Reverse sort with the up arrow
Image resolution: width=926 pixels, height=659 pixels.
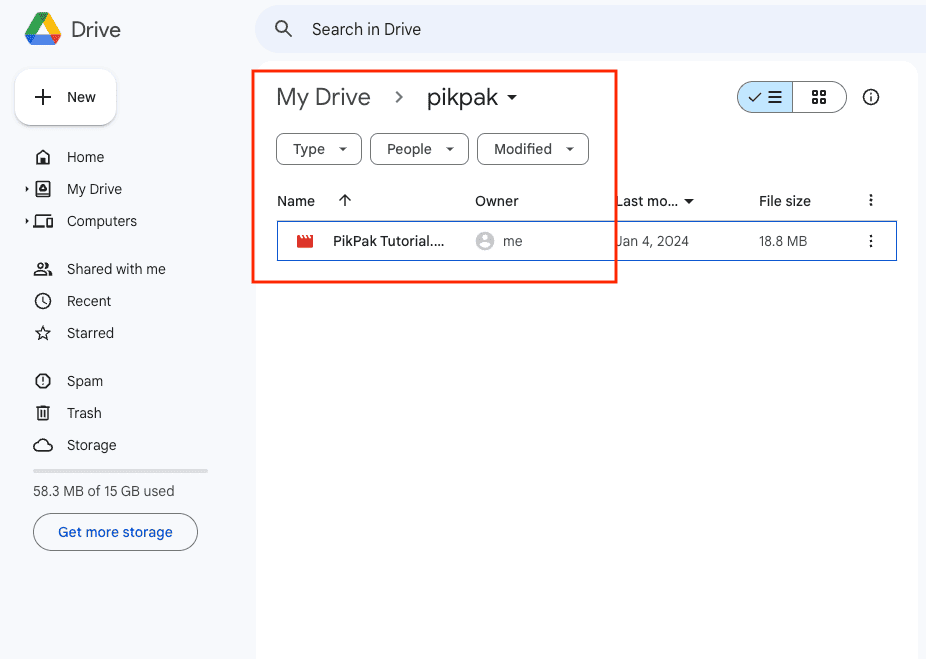pyautogui.click(x=345, y=201)
